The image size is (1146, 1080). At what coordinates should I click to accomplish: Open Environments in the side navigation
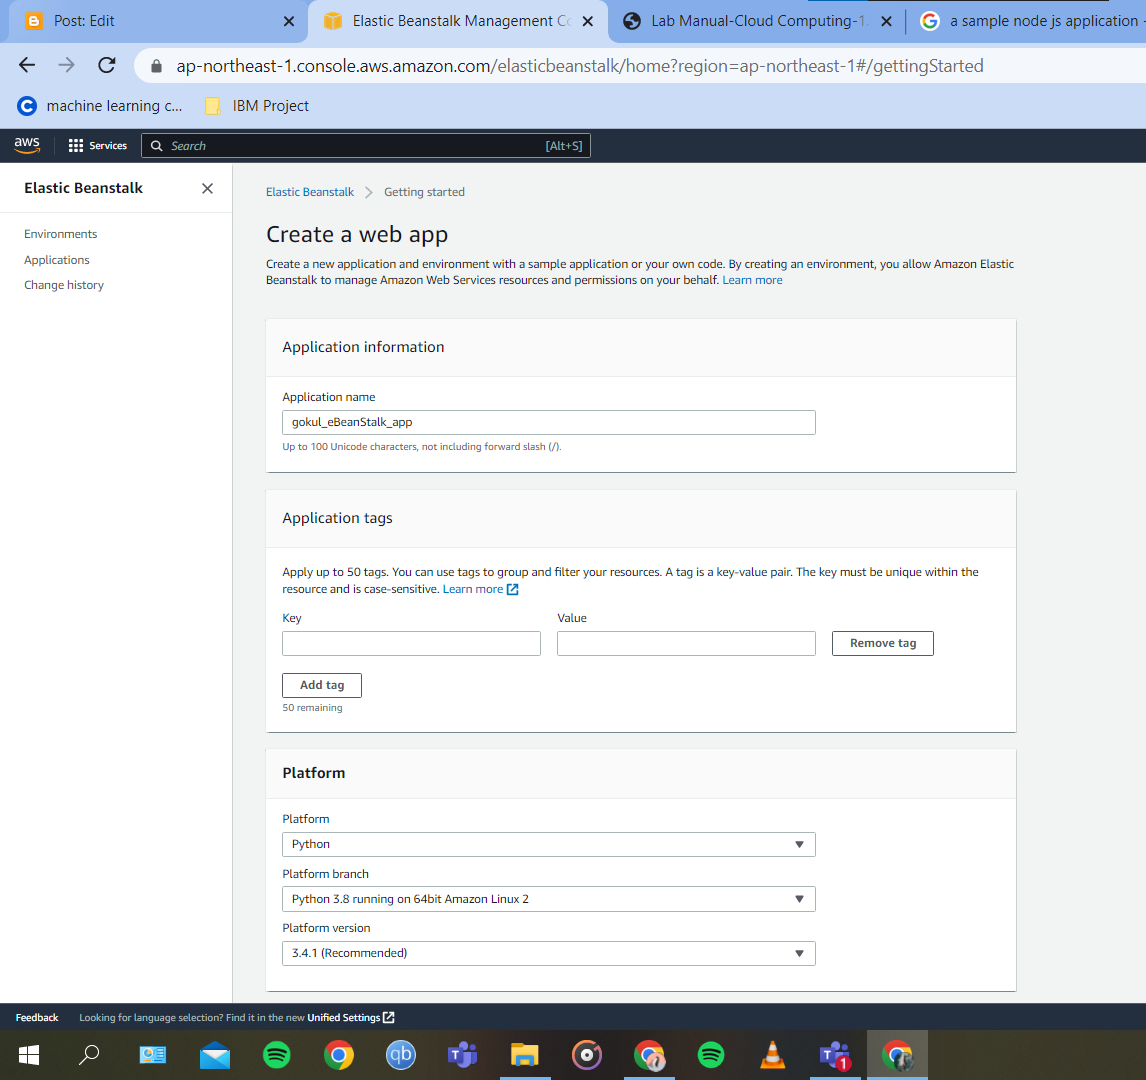click(61, 234)
